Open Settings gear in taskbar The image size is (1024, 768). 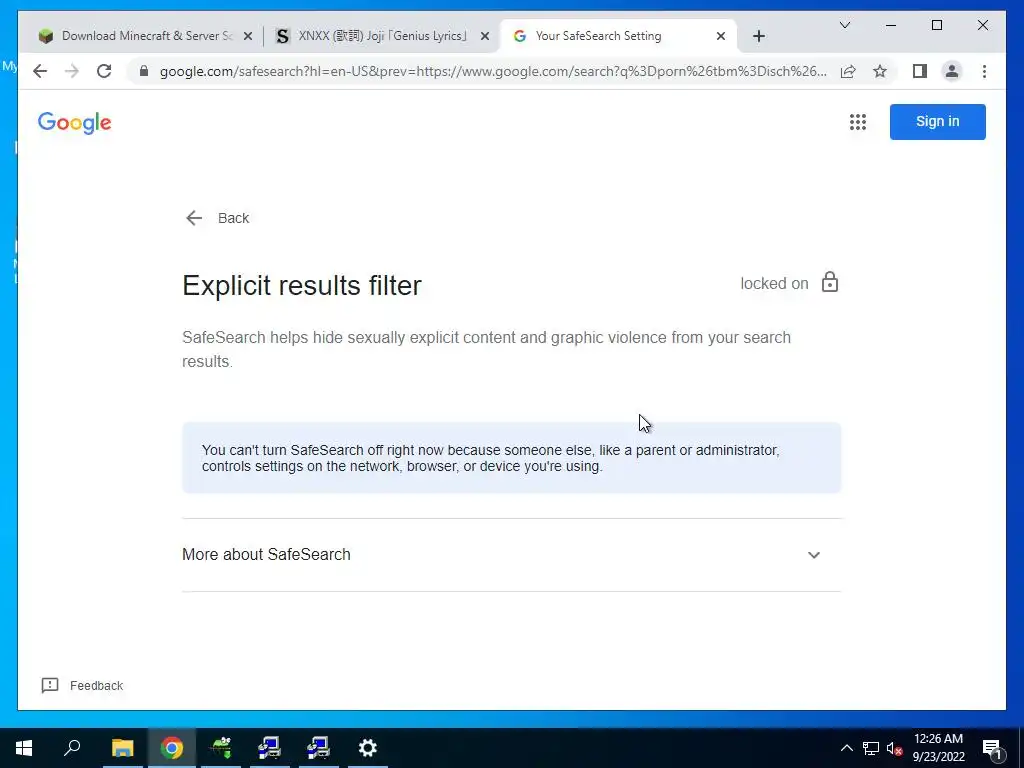368,748
